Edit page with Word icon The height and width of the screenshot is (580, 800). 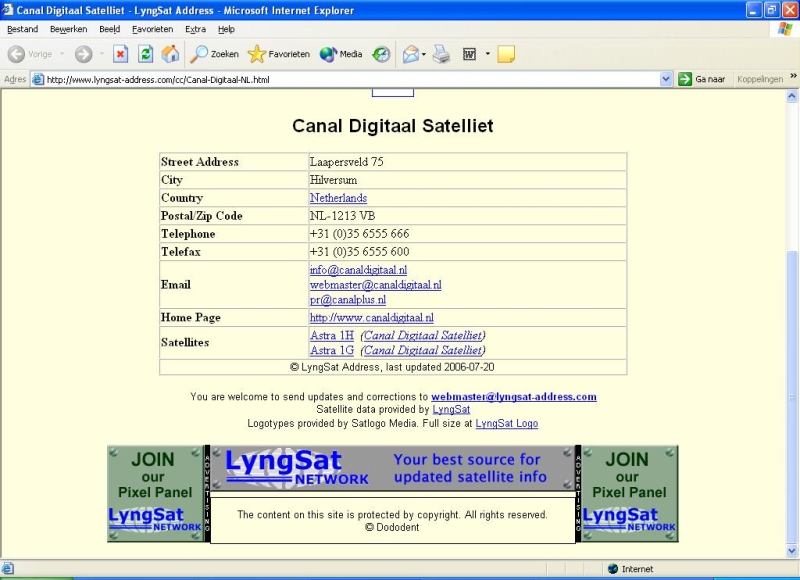tap(469, 54)
